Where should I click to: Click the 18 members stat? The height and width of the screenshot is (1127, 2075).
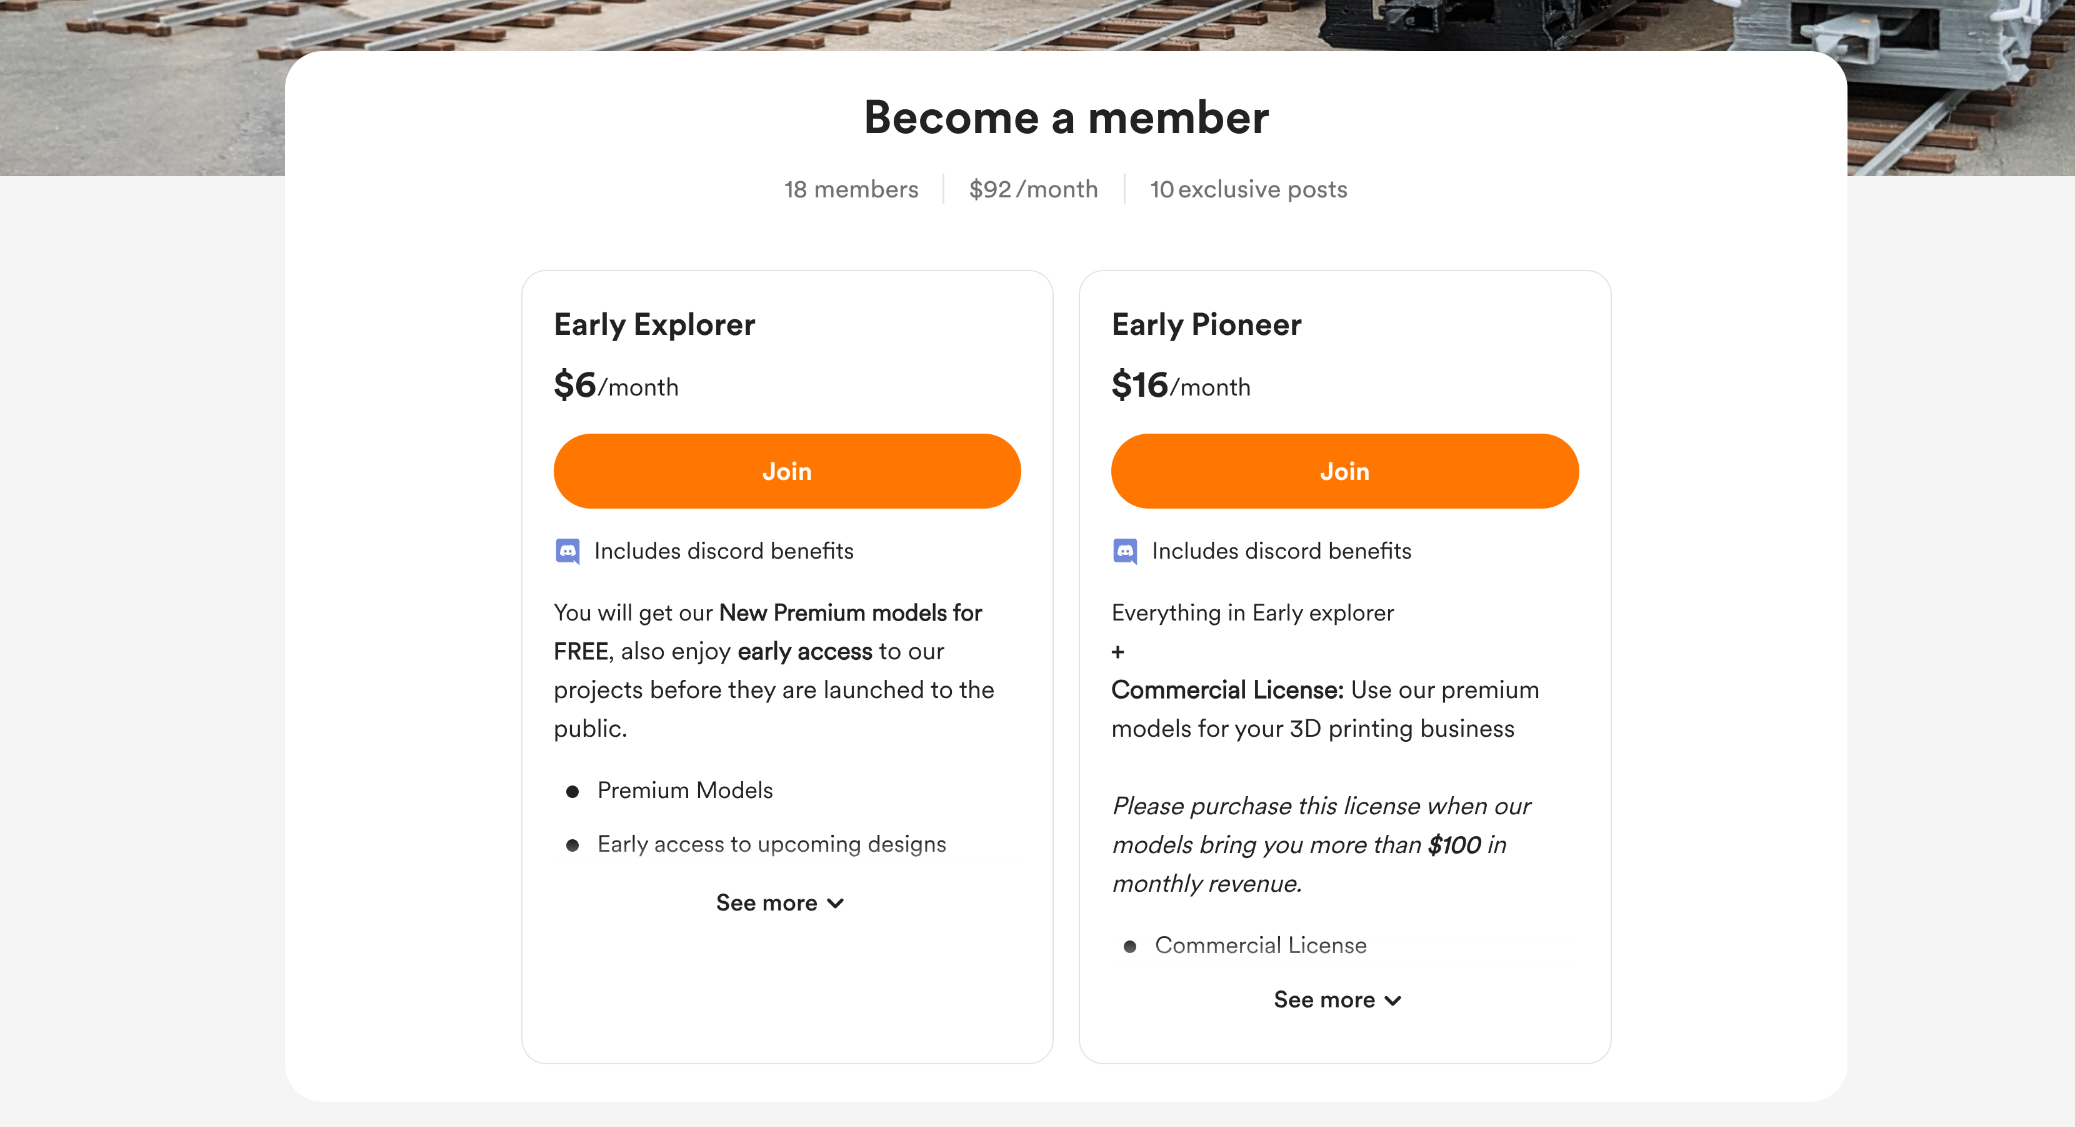[851, 189]
